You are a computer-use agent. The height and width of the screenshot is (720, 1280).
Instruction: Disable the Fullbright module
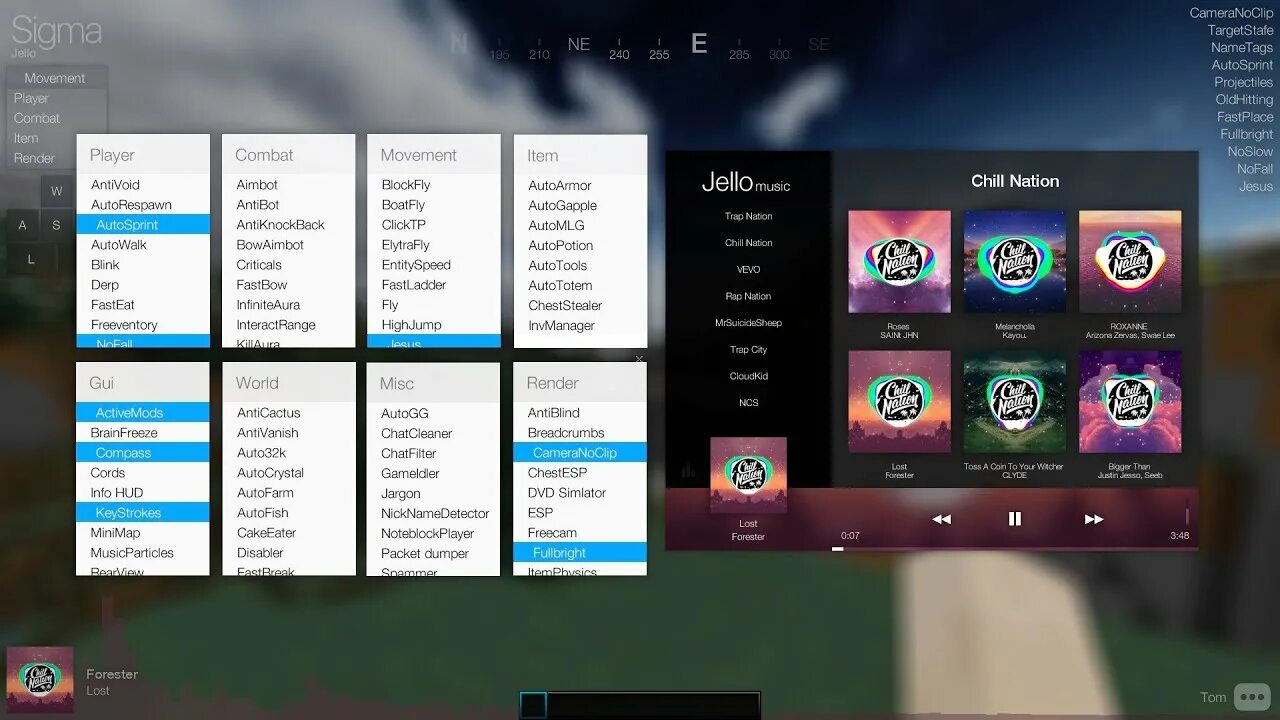(x=580, y=553)
